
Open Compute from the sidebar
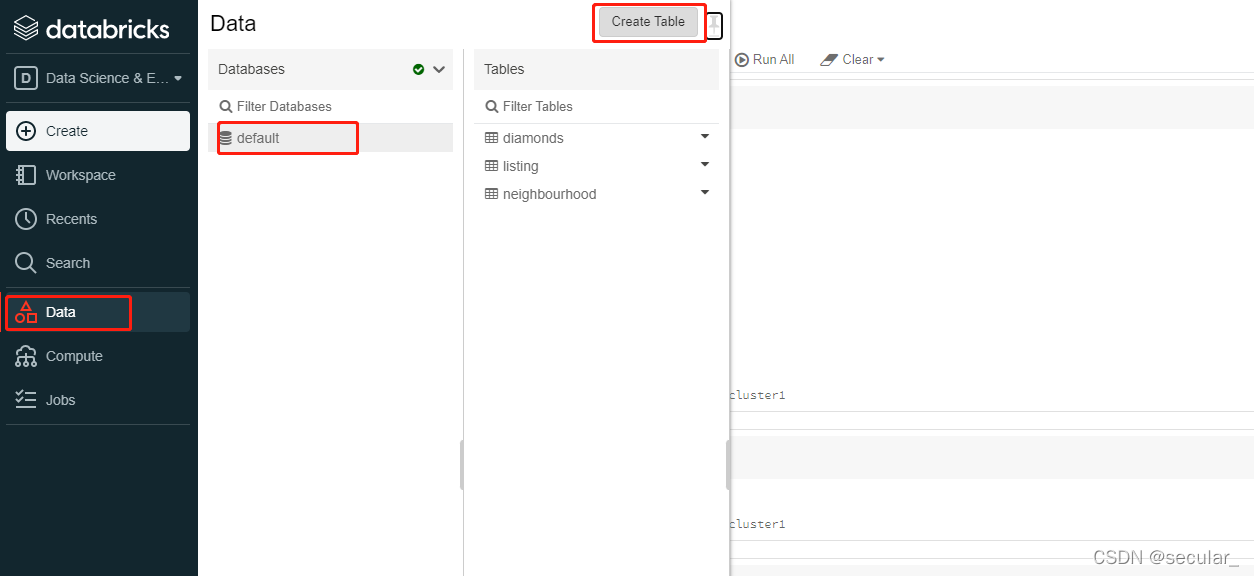click(x=98, y=356)
